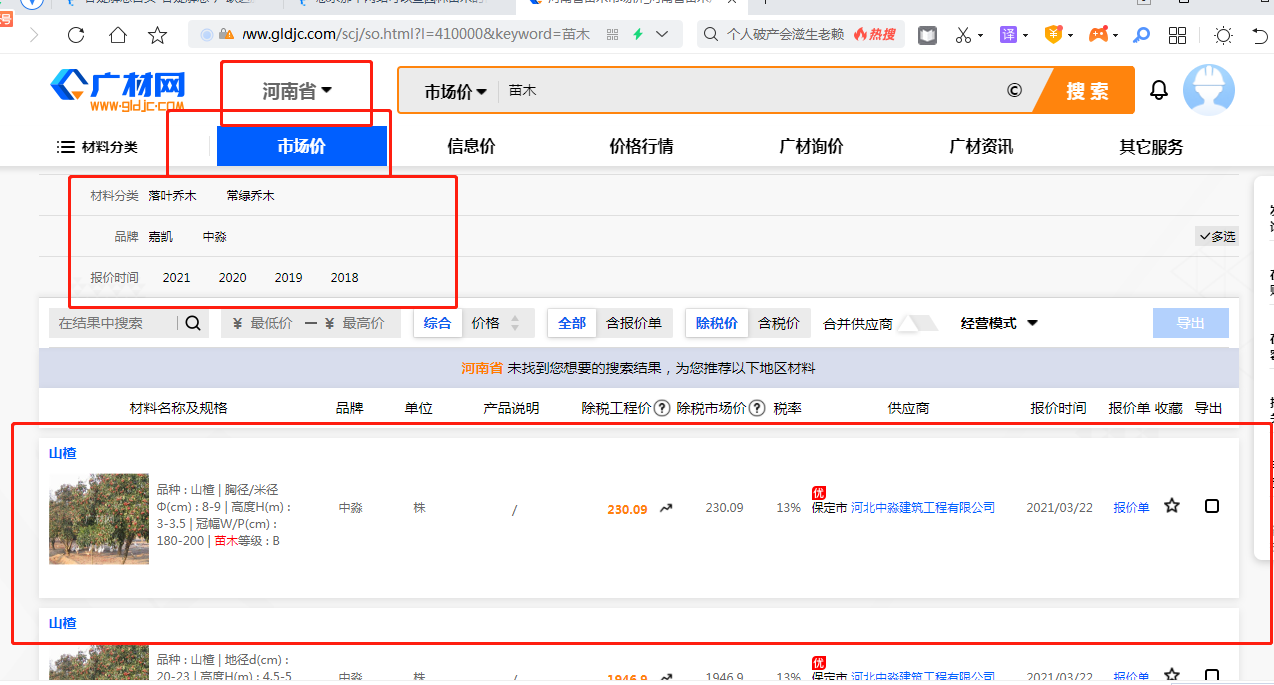Filter by 常绿乔木 category
Image resolution: width=1274 pixels, height=685 pixels.
point(250,196)
